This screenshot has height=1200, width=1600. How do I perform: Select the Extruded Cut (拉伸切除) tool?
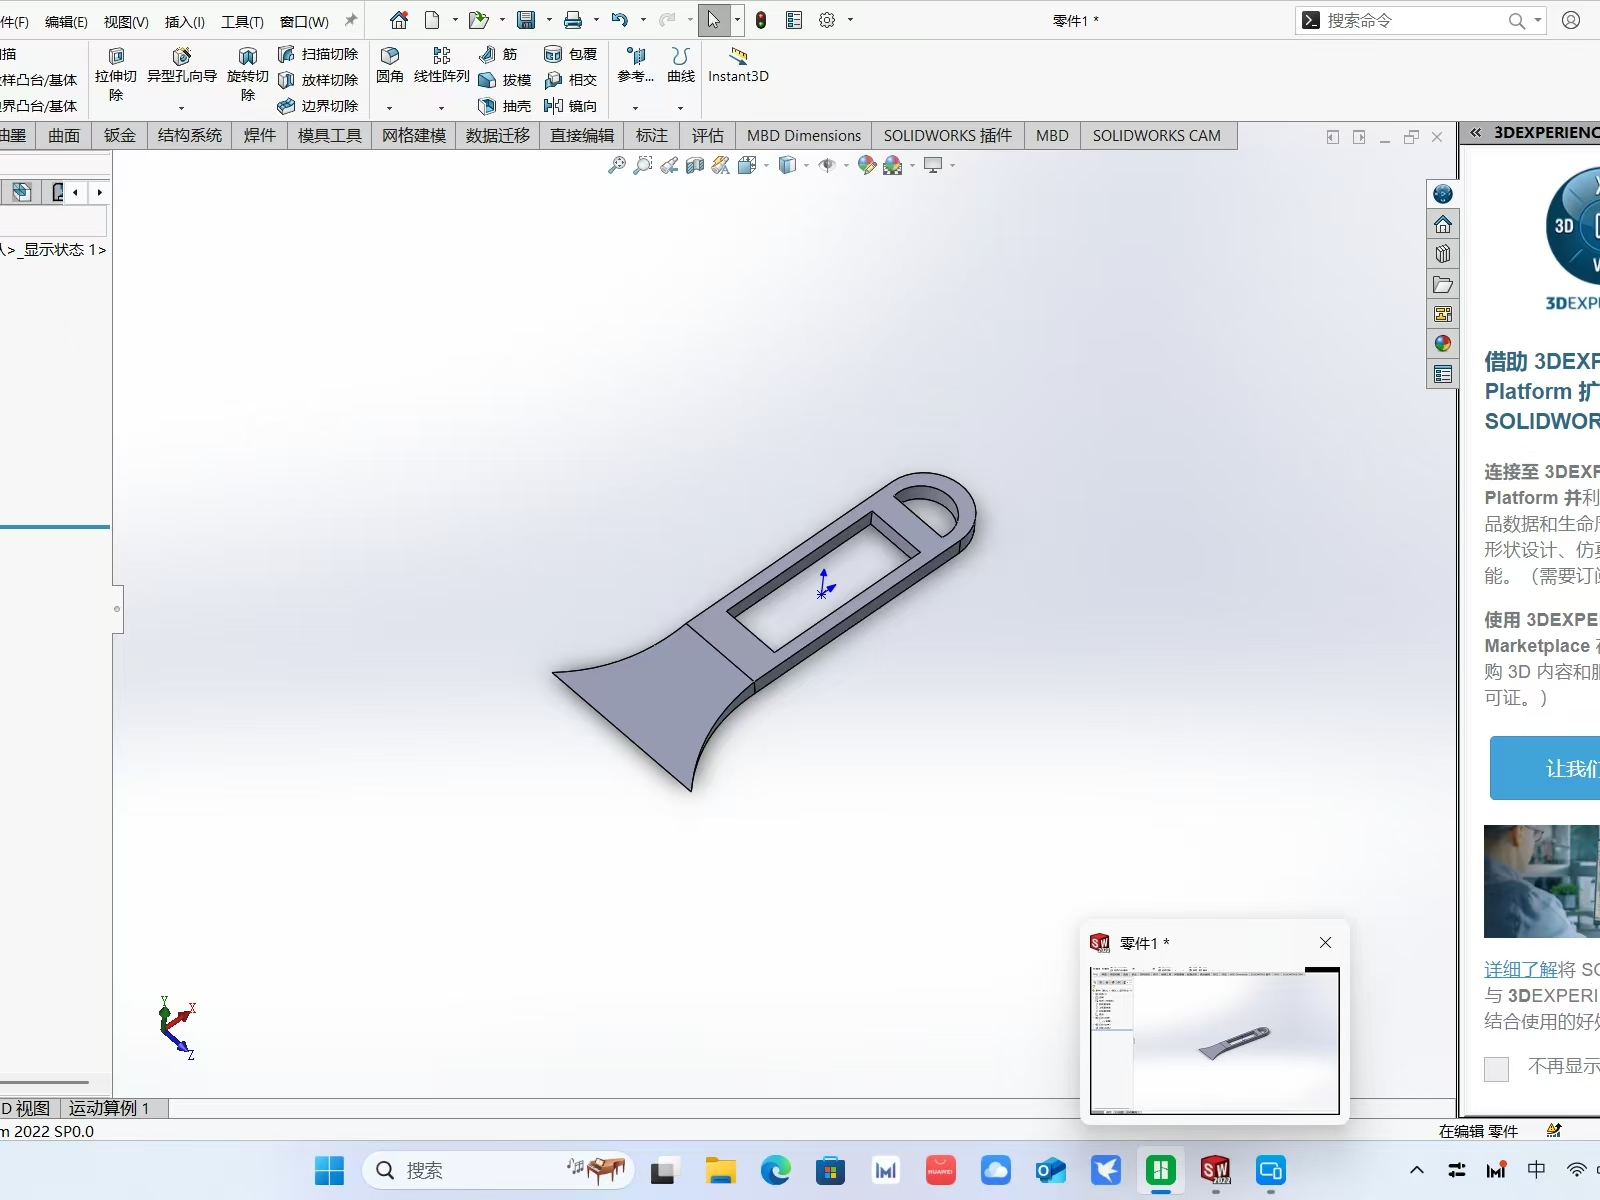116,74
